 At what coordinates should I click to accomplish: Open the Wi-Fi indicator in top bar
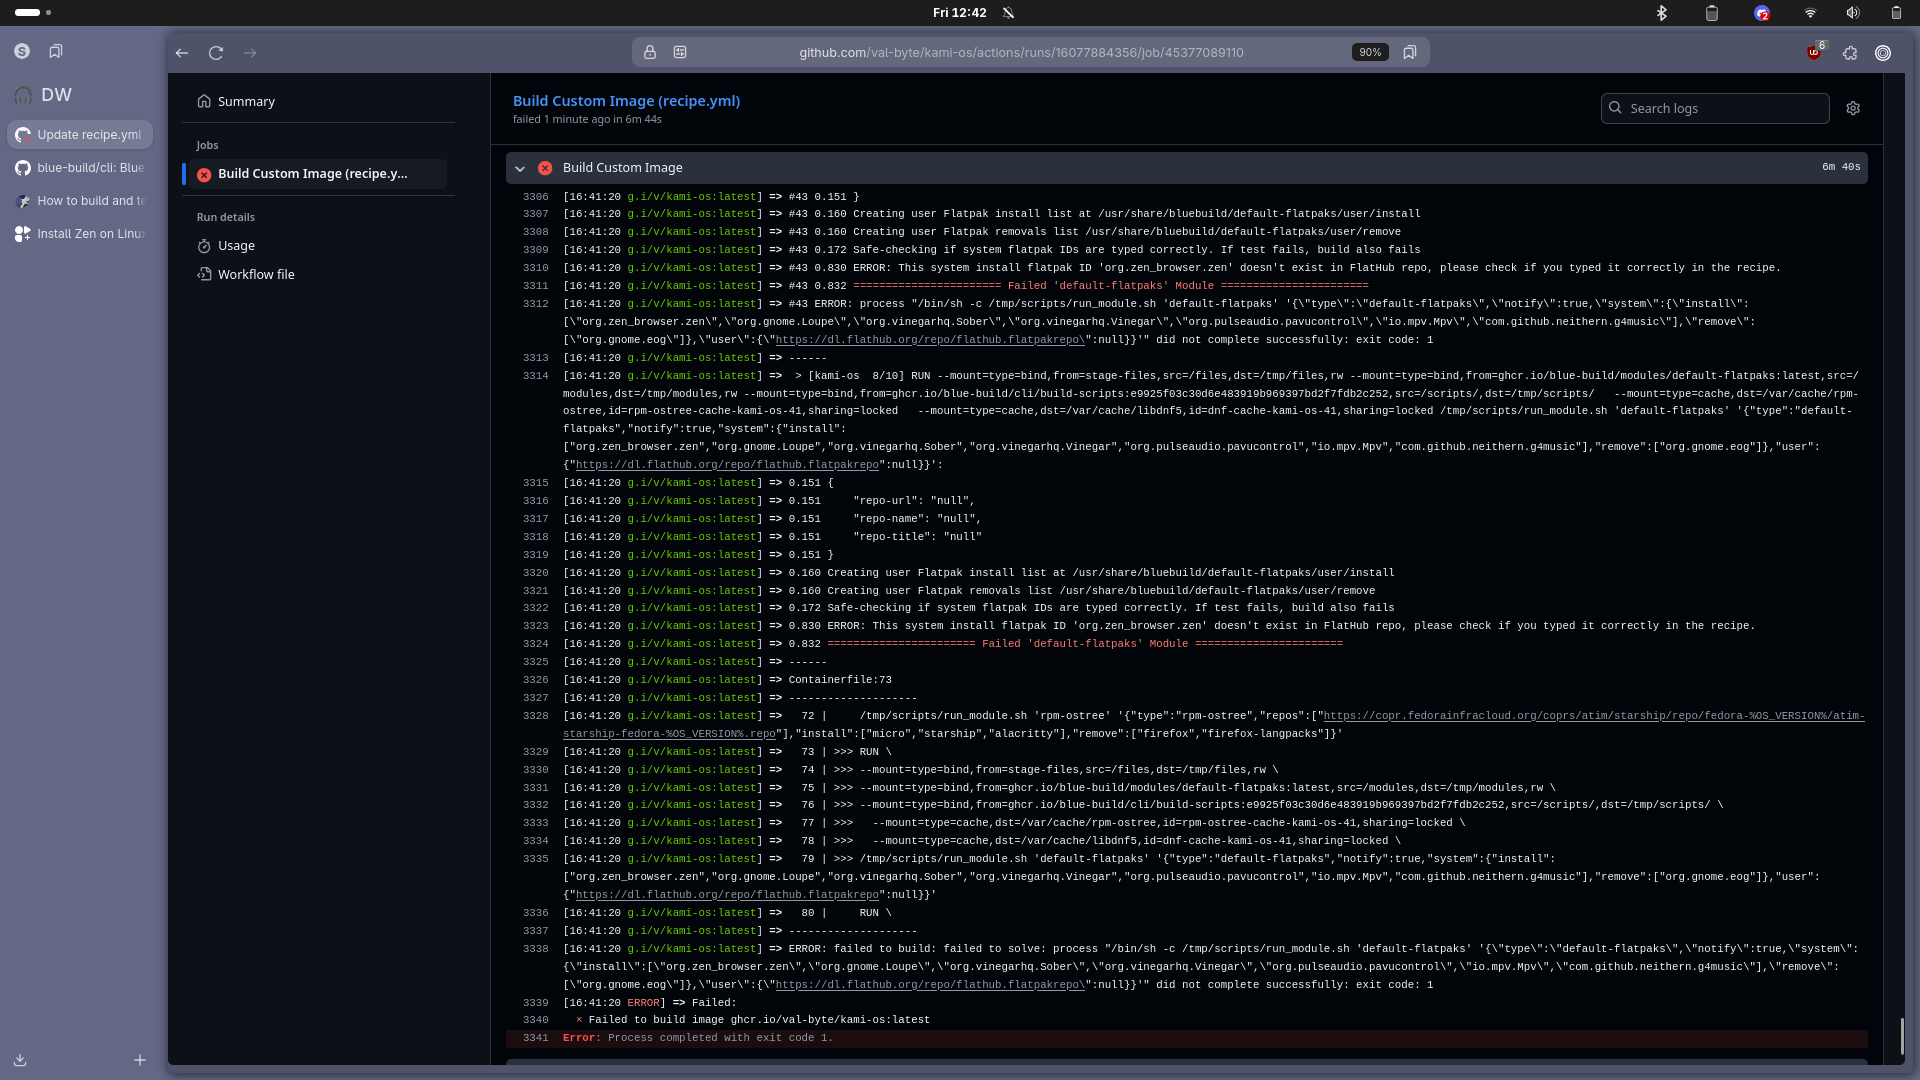[x=1810, y=13]
